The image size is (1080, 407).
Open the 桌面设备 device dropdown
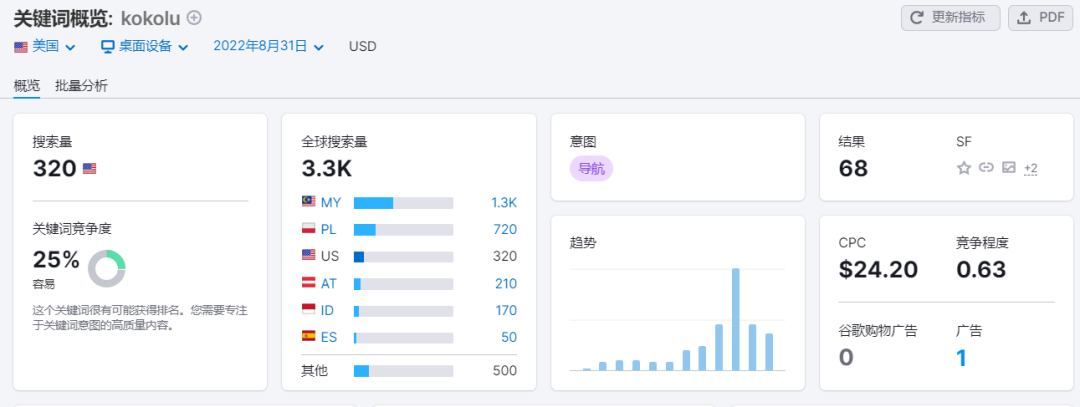tap(144, 46)
